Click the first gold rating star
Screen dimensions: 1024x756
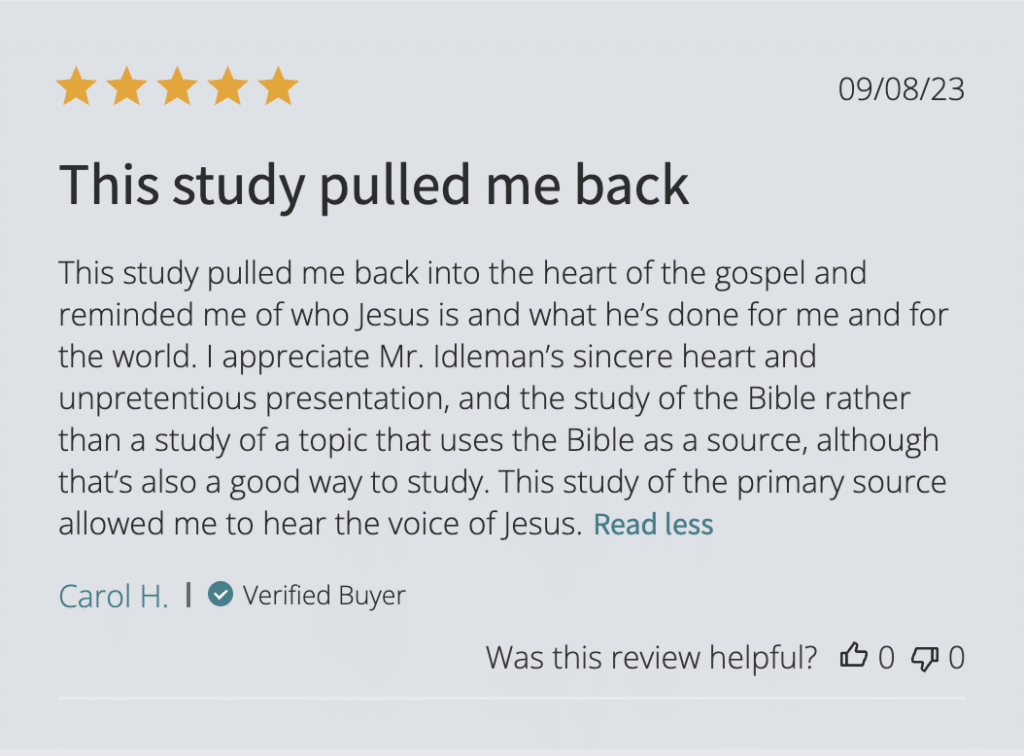76,88
